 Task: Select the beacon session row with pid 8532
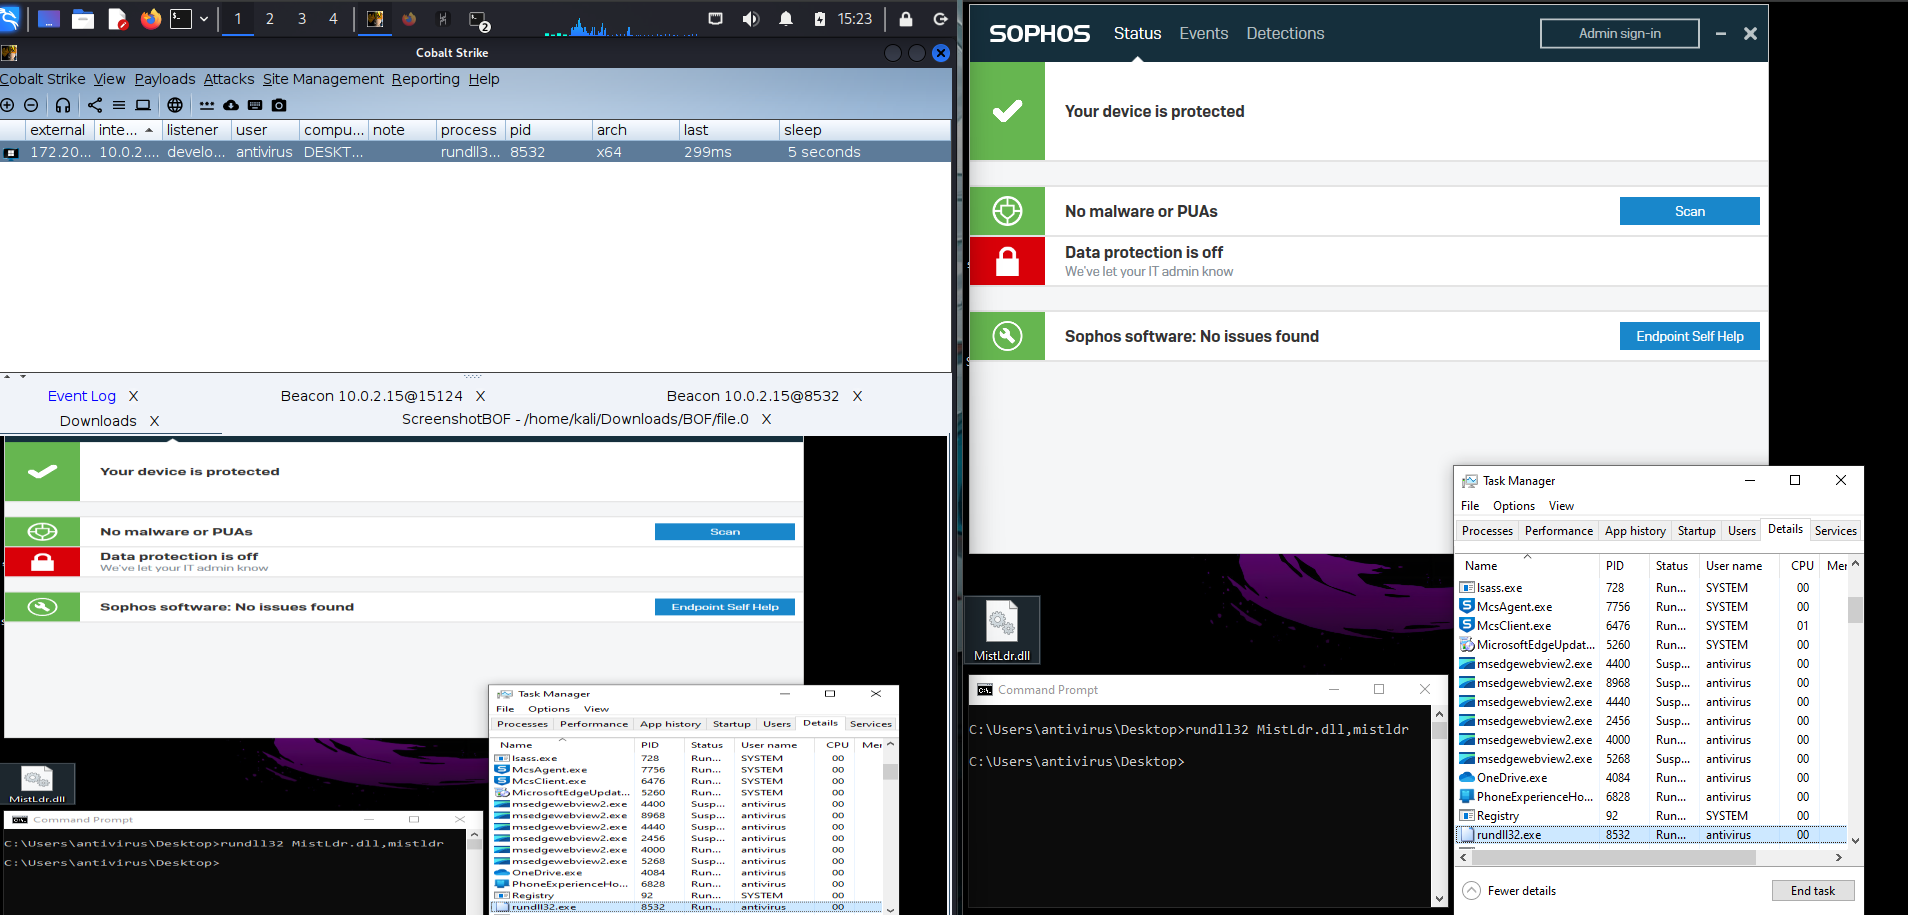click(475, 152)
